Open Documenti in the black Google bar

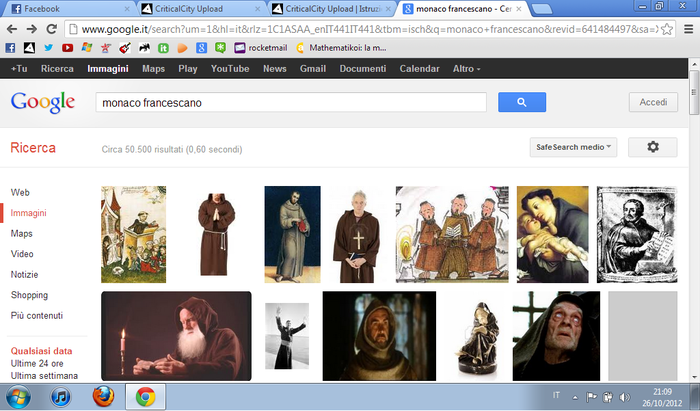[362, 69]
